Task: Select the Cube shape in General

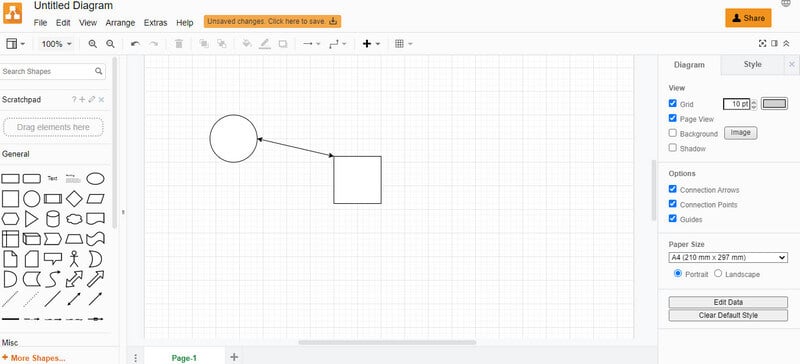Action: point(32,239)
